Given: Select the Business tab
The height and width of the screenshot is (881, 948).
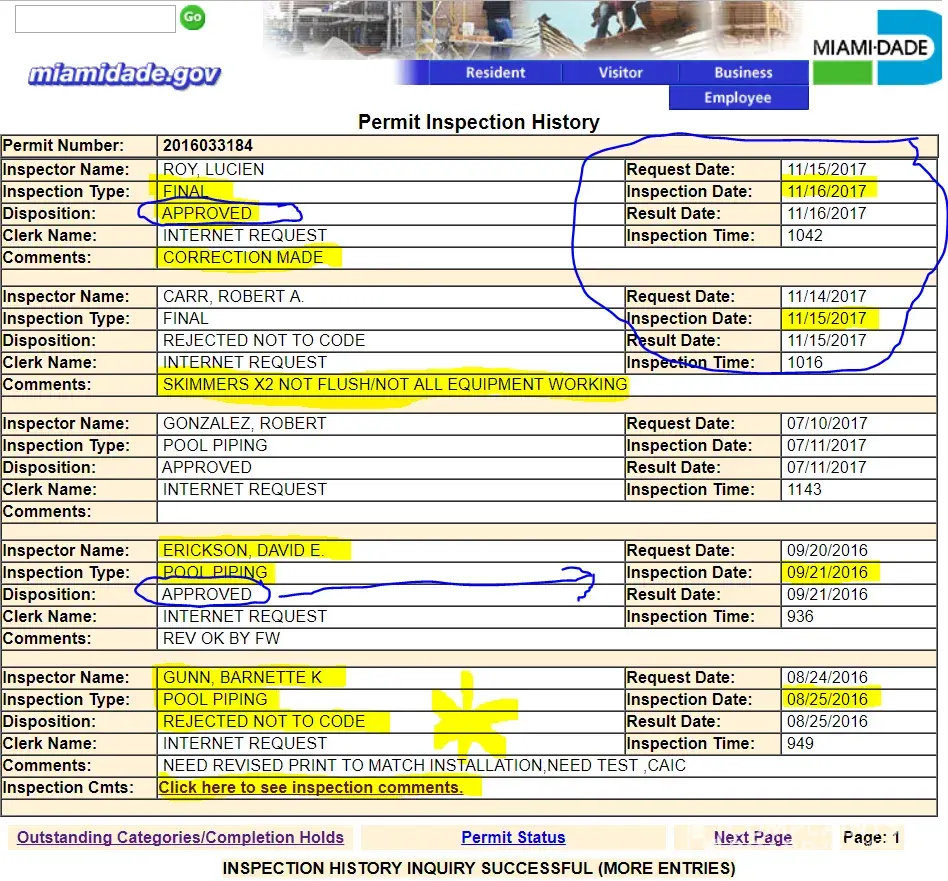Looking at the screenshot, I should (x=743, y=72).
